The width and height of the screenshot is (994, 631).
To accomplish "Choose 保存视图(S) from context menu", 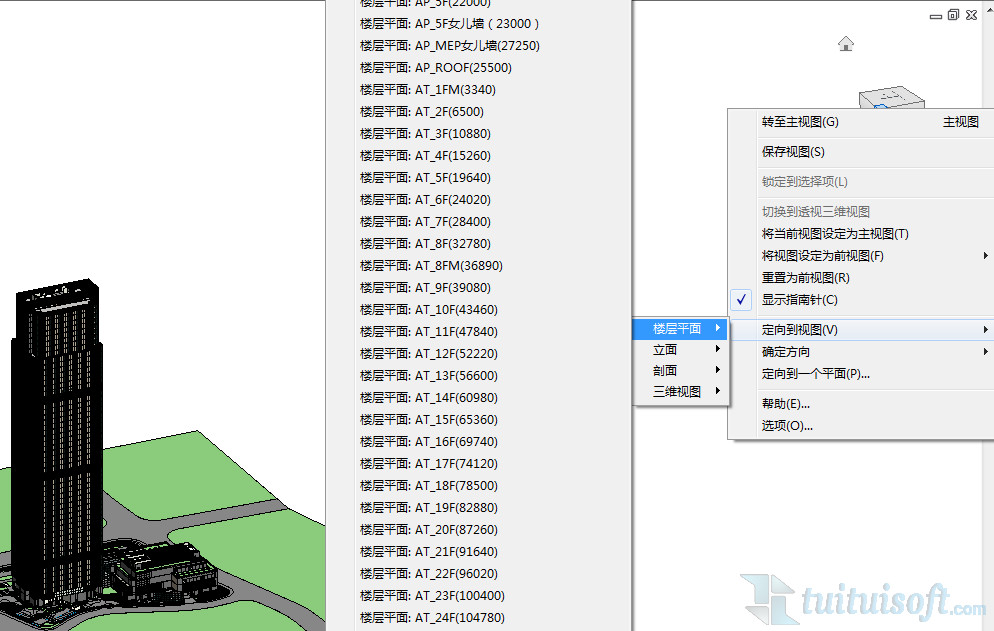I will pos(793,152).
